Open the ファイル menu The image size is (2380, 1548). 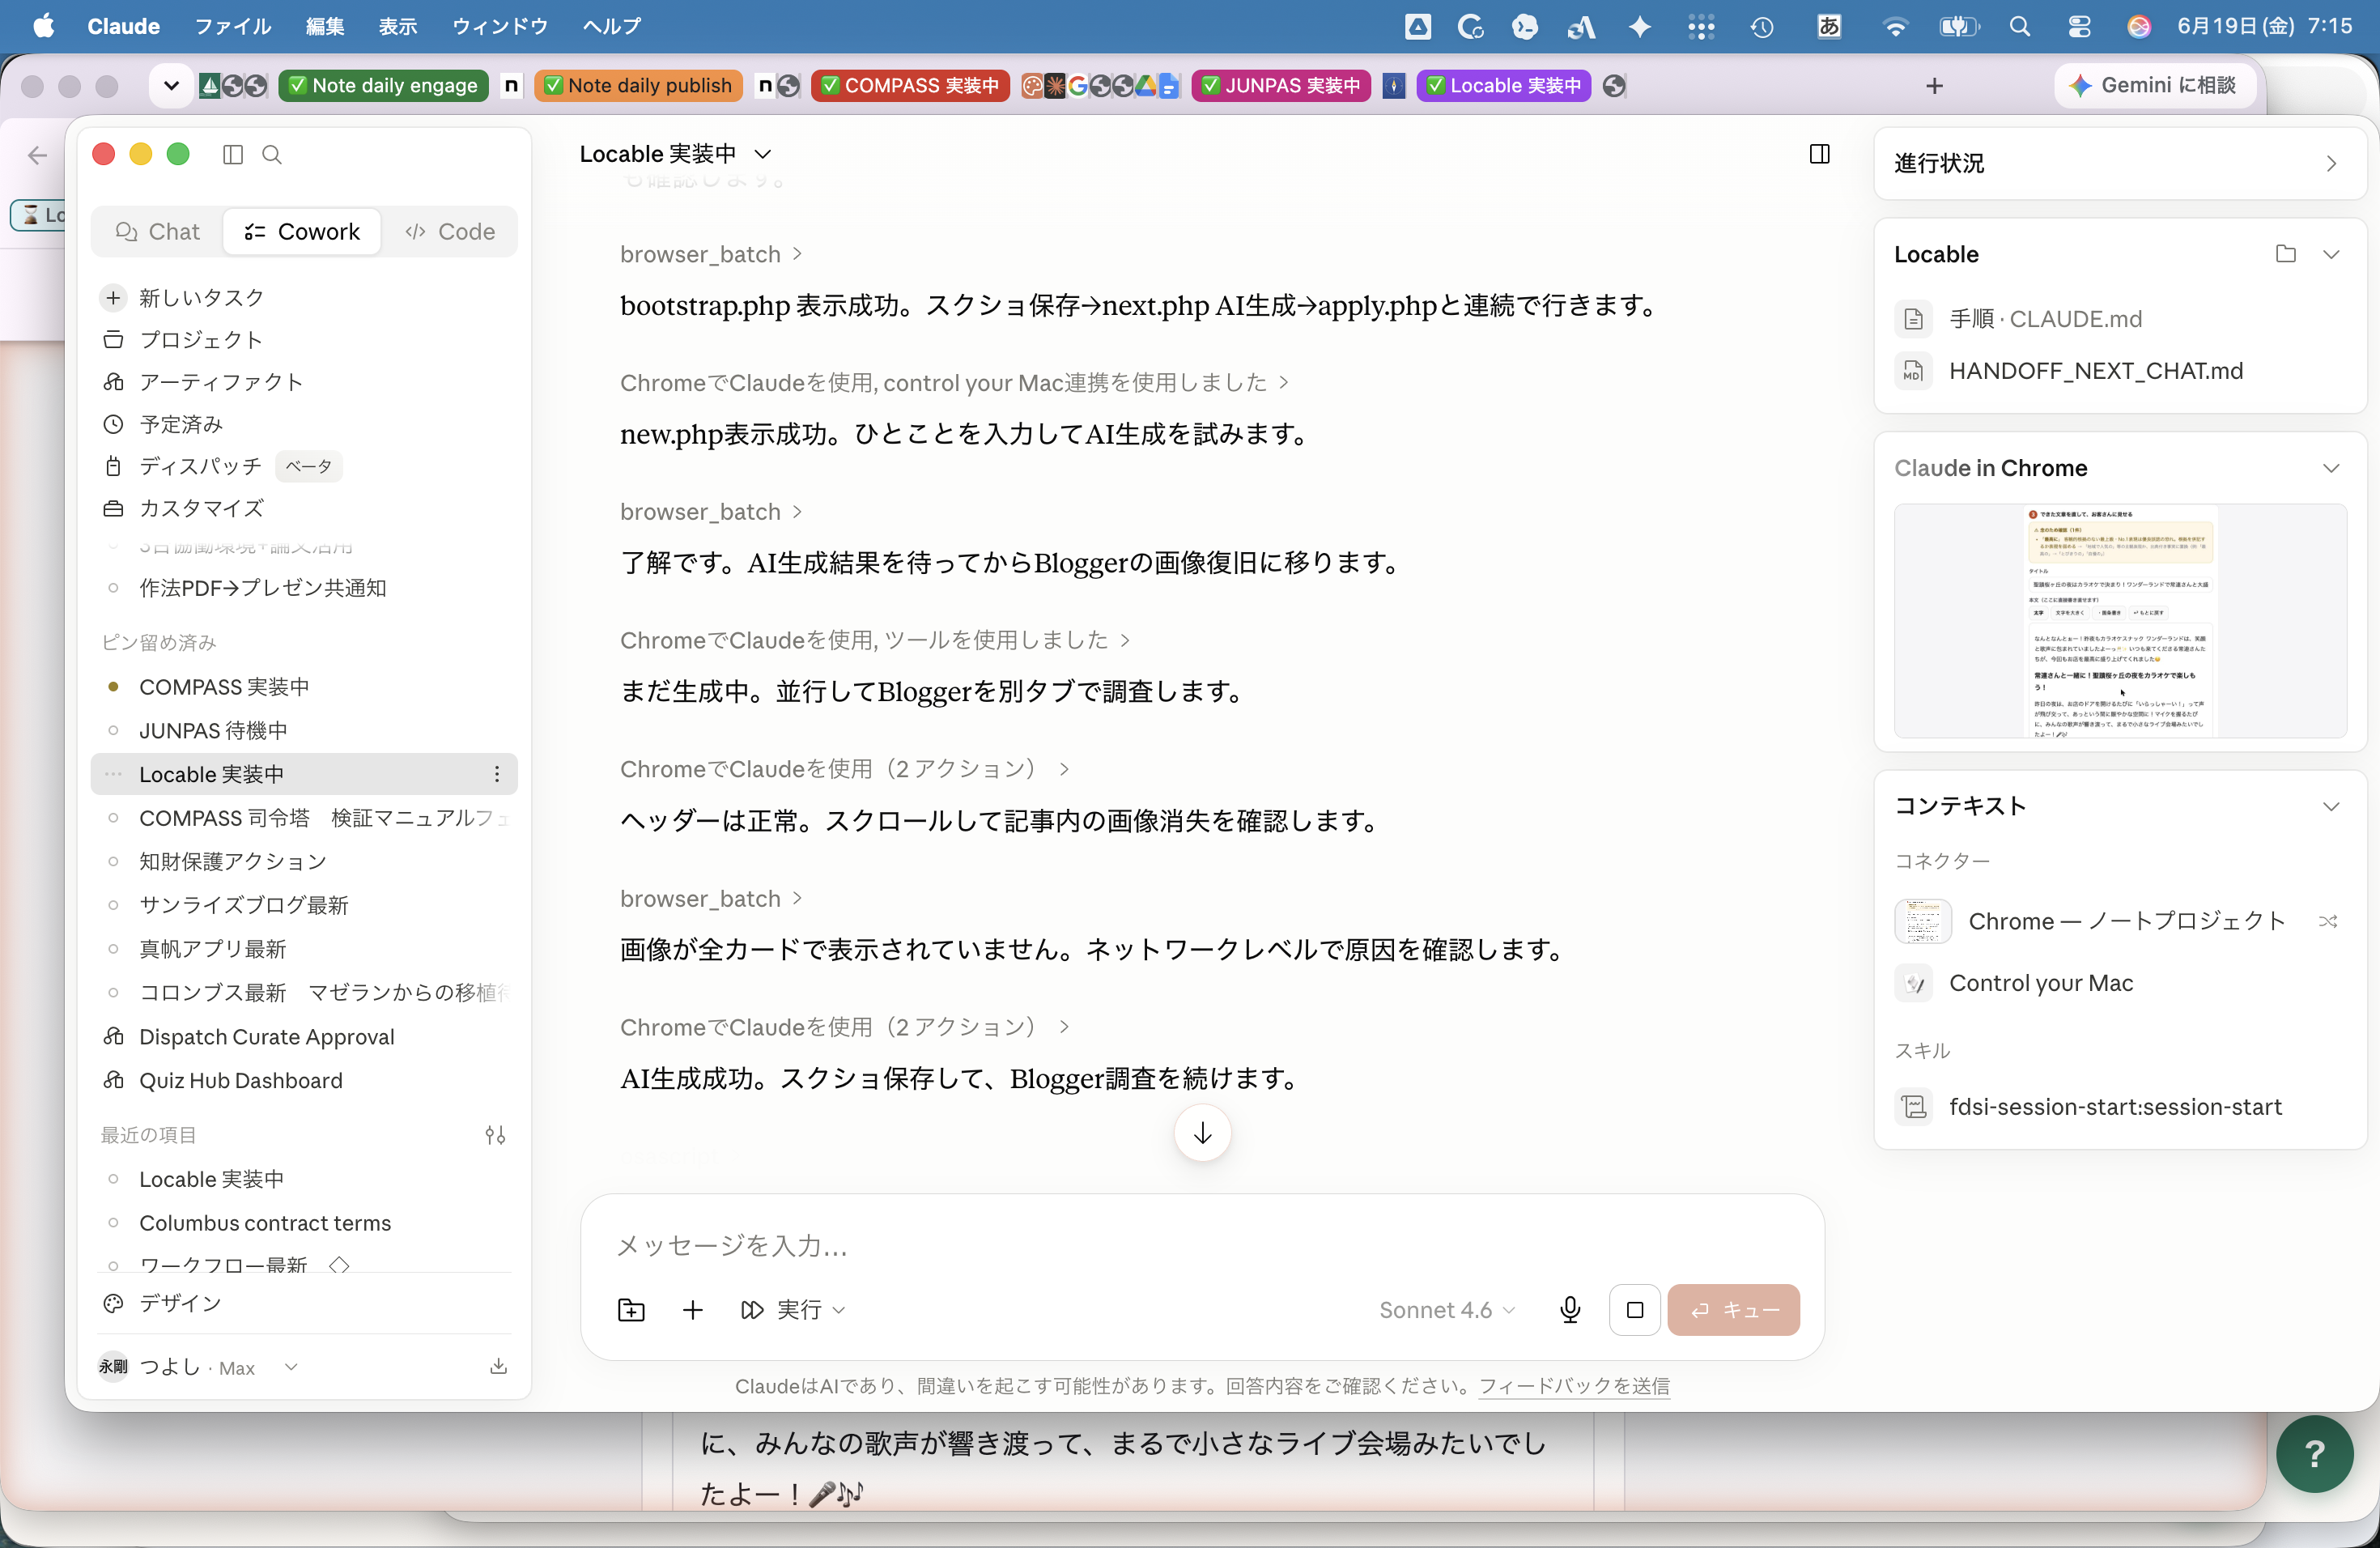[x=232, y=27]
